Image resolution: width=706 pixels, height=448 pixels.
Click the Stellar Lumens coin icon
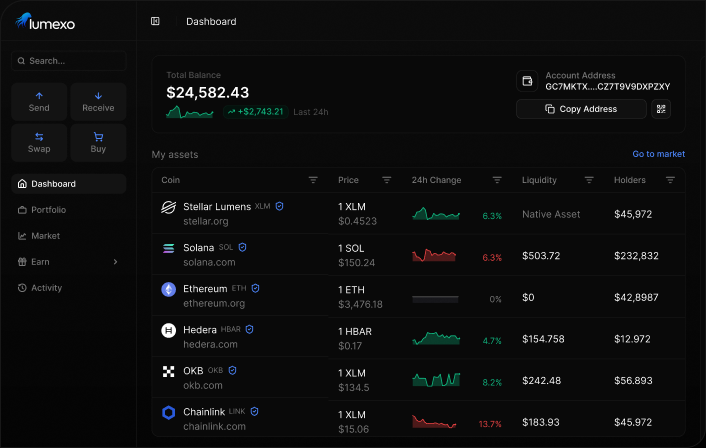click(168, 207)
